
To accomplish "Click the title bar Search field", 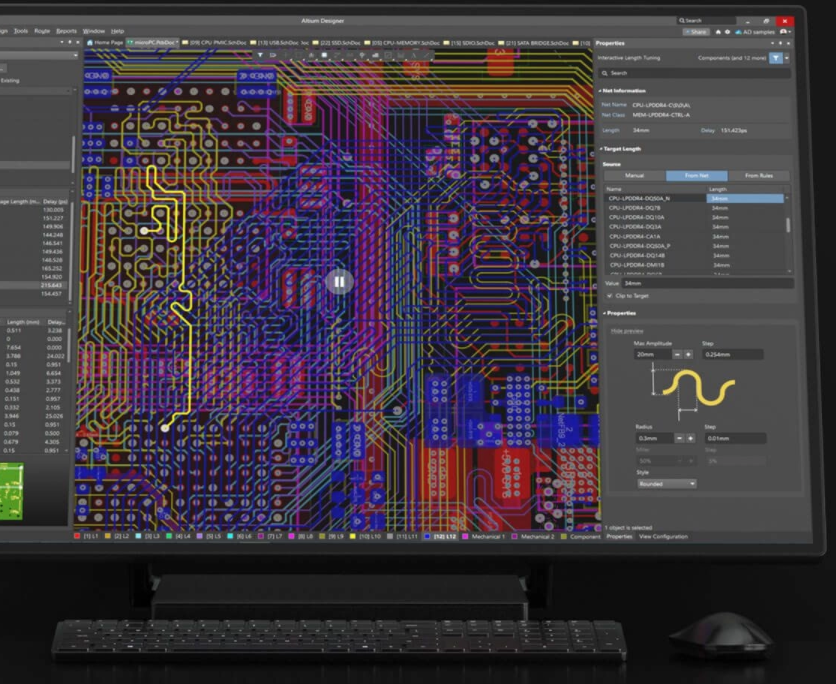I will 706,21.
